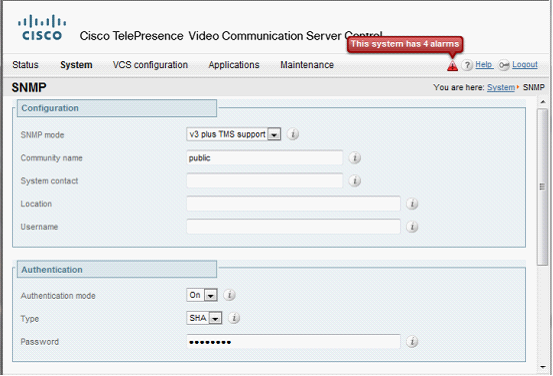
Task: Click the System breadcrumb link
Action: [501, 87]
